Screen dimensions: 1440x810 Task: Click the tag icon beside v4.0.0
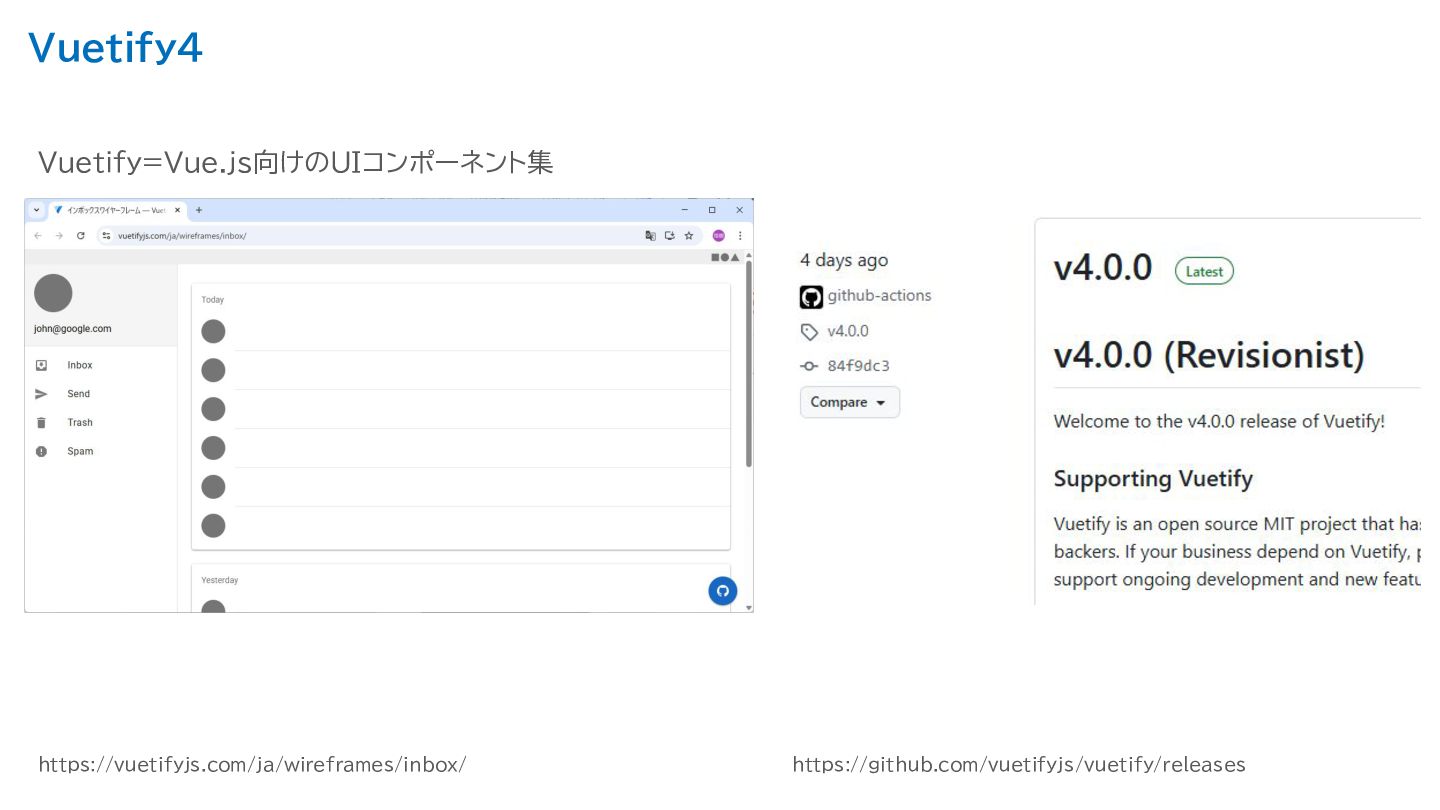[809, 332]
